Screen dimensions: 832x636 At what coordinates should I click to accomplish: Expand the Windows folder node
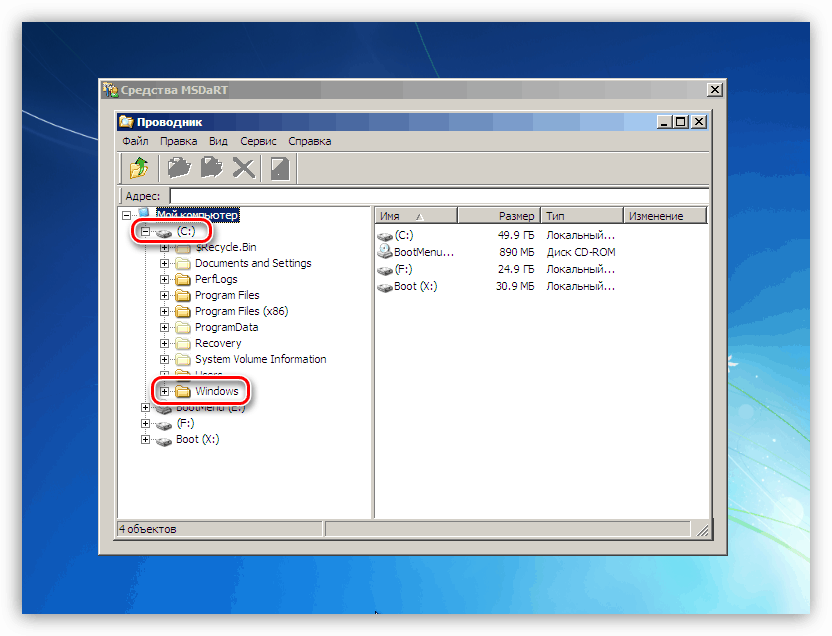coord(164,391)
